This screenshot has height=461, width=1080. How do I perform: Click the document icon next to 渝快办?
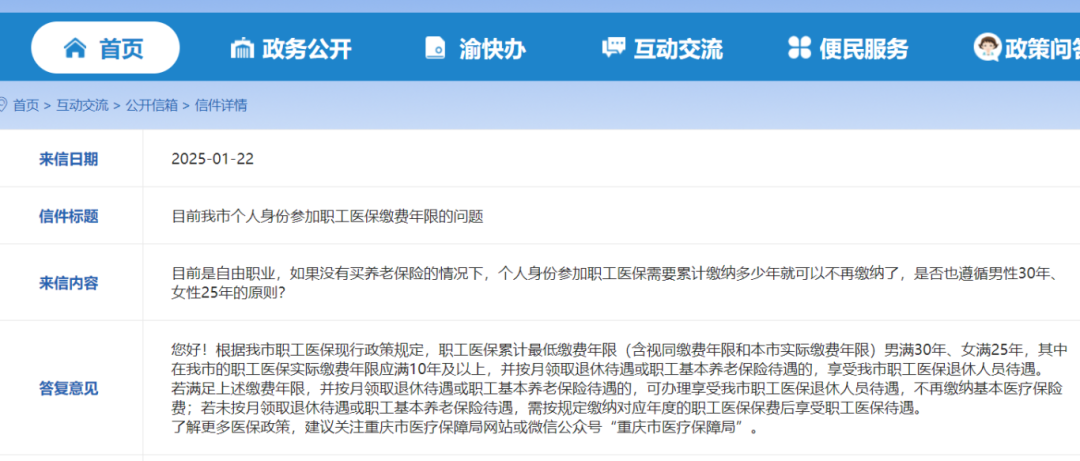click(x=436, y=48)
